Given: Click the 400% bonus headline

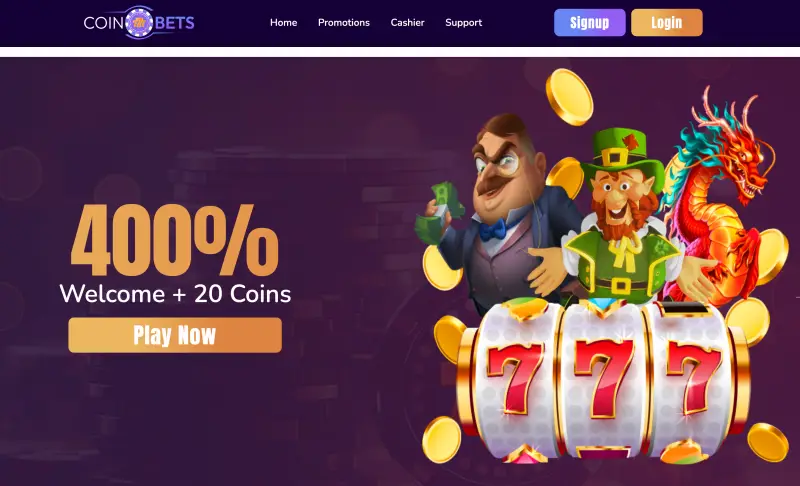Looking at the screenshot, I should tap(174, 240).
